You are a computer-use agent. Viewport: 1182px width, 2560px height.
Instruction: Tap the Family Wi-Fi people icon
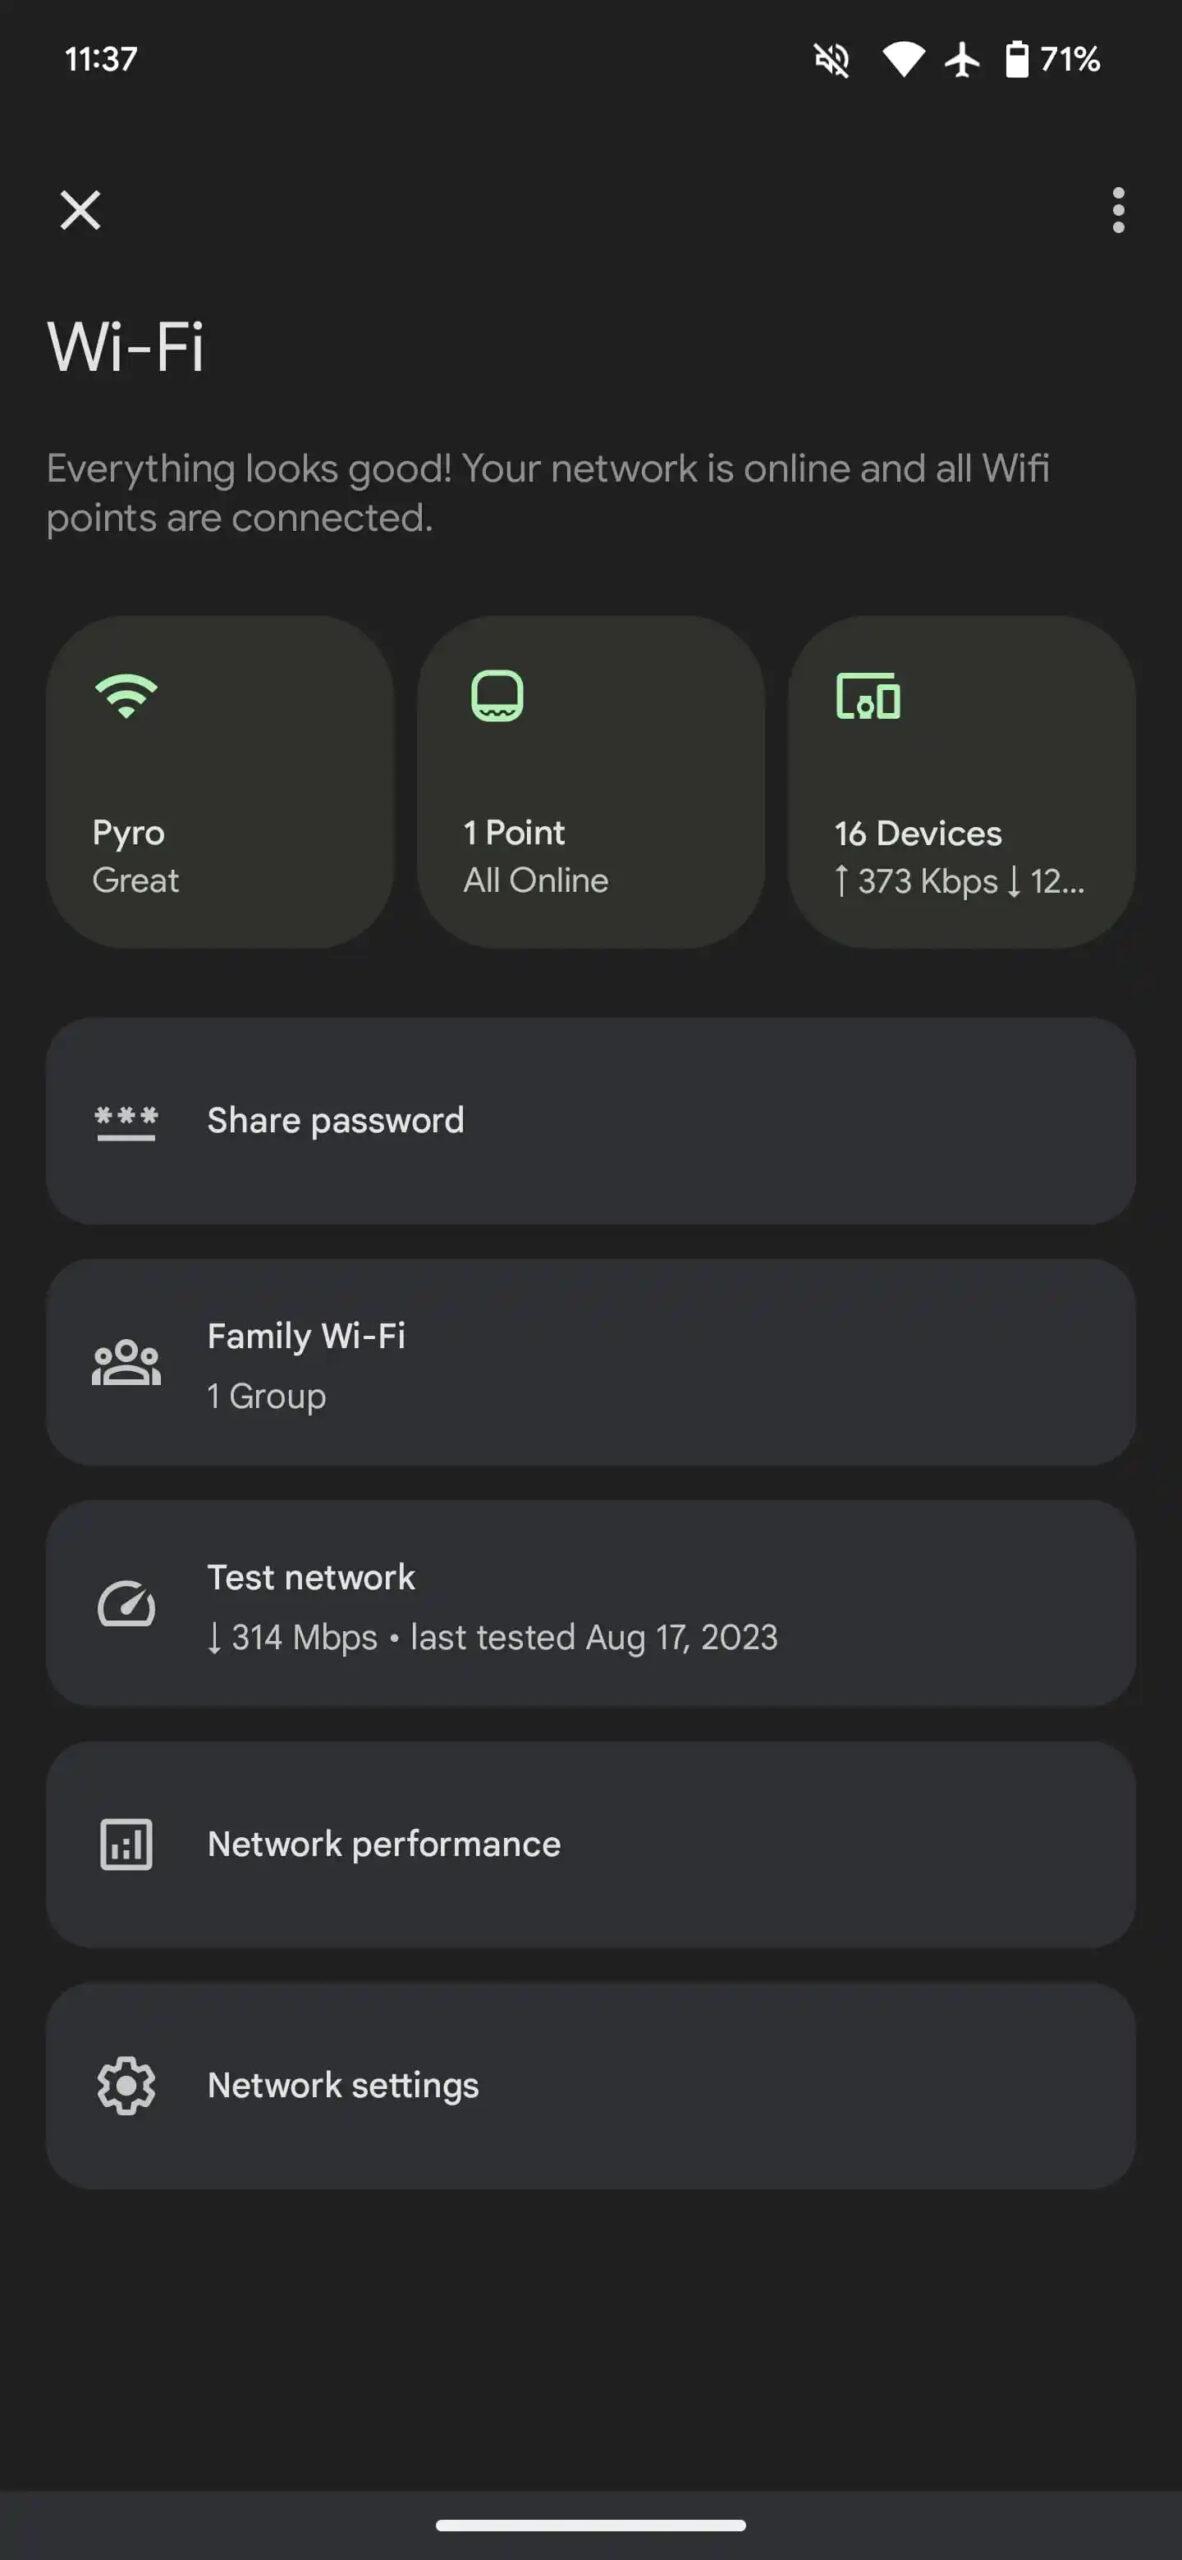126,1363
